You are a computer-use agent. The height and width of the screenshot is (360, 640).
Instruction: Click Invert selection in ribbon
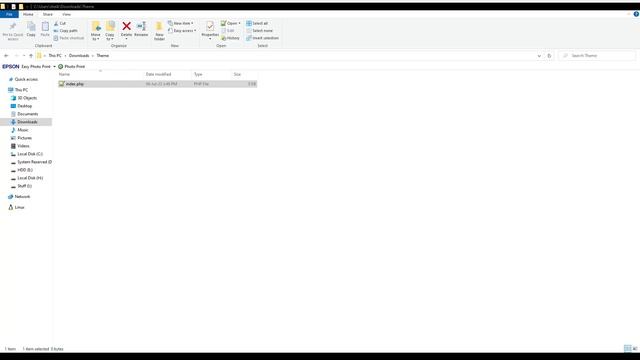coord(262,38)
